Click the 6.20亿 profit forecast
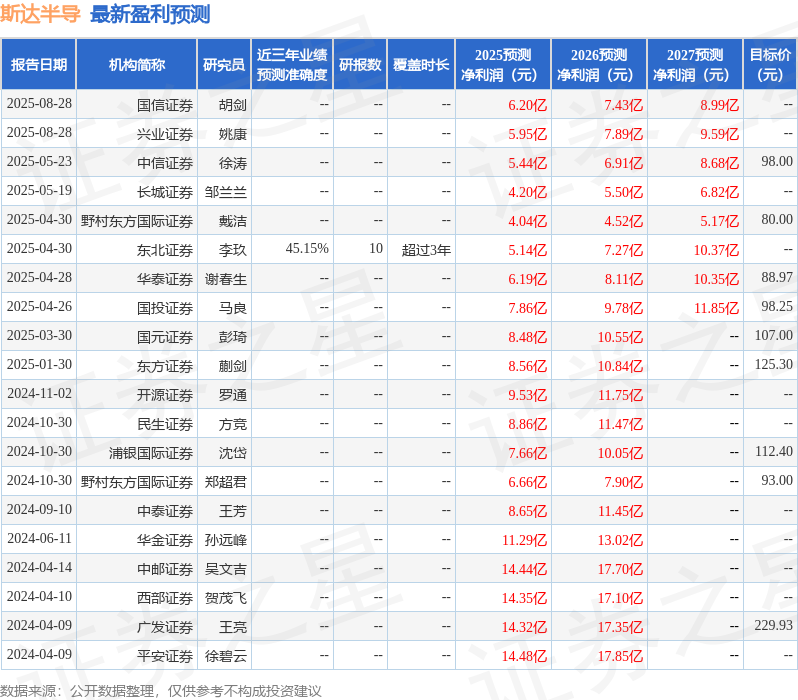This screenshot has height=700, width=798. 527,105
